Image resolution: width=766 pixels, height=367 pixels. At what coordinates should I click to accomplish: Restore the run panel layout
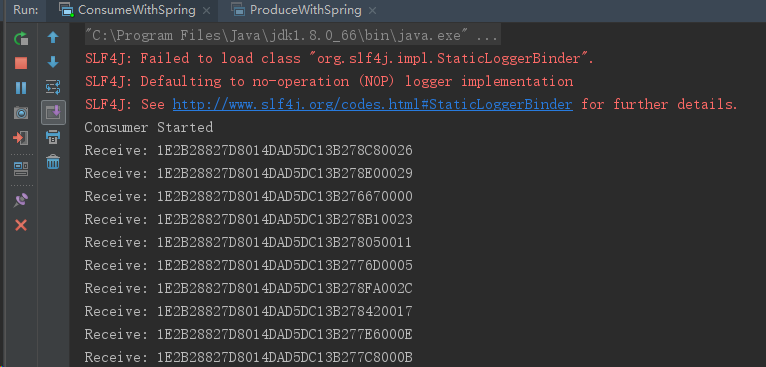point(21,169)
